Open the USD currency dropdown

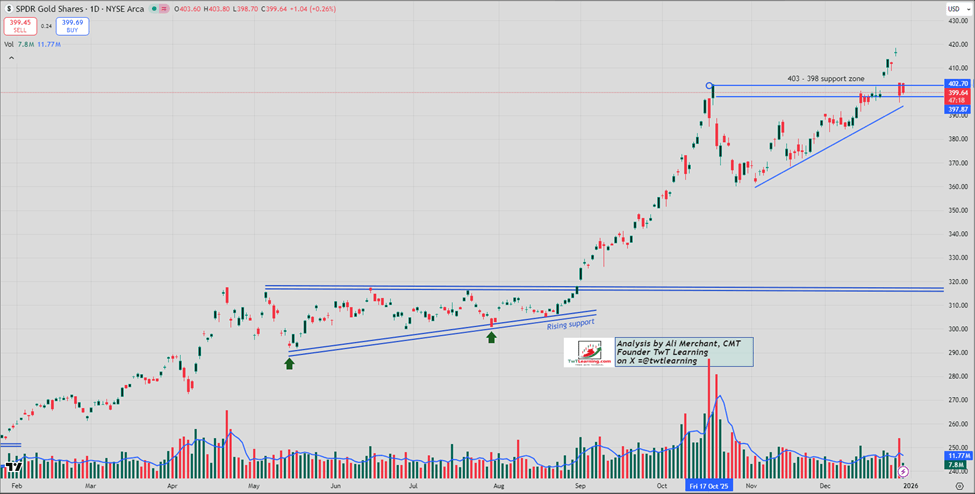pos(959,9)
